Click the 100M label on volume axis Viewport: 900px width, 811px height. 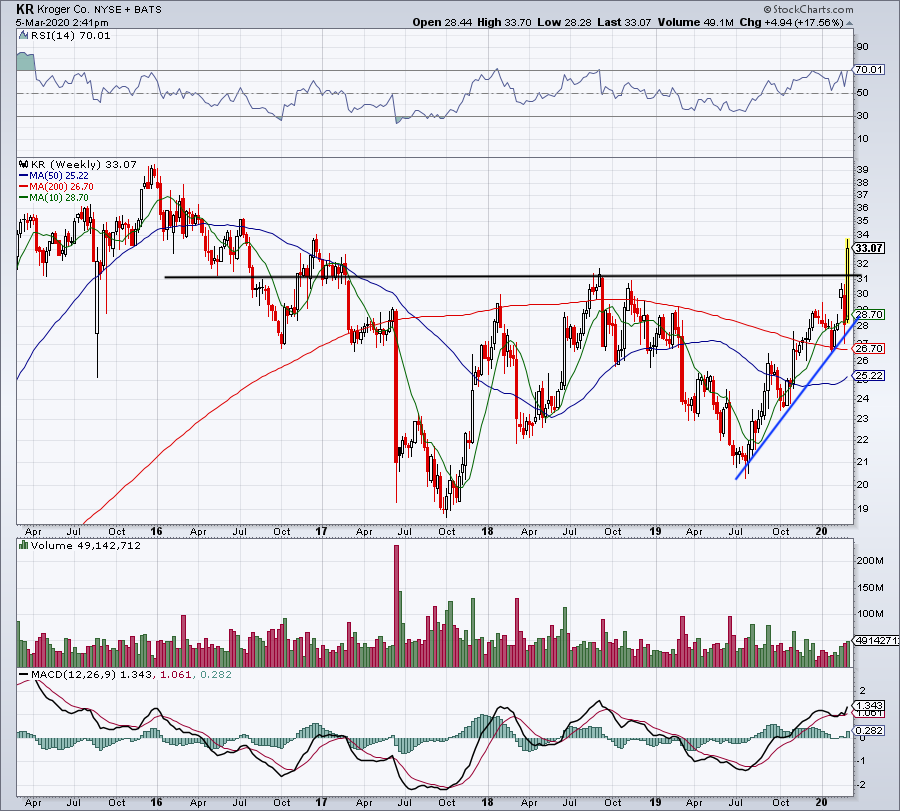pyautogui.click(x=870, y=614)
